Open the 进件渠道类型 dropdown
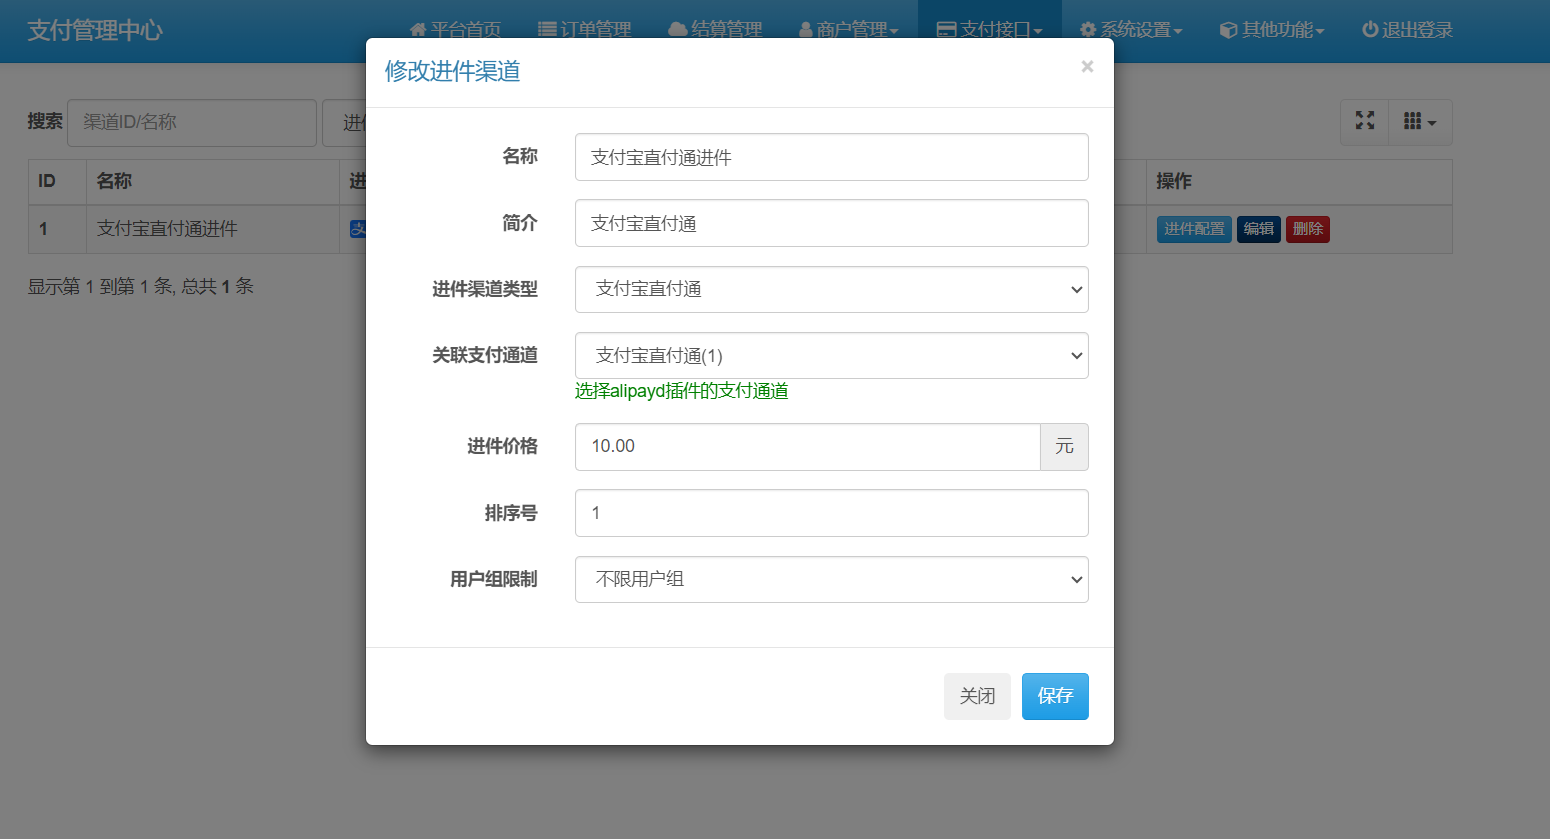 [831, 289]
